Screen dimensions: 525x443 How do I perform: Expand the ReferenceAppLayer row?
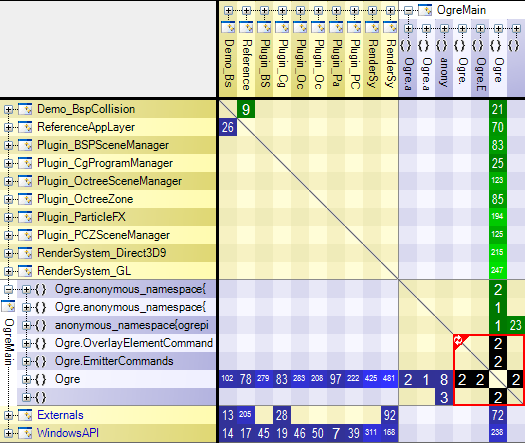[8, 127]
